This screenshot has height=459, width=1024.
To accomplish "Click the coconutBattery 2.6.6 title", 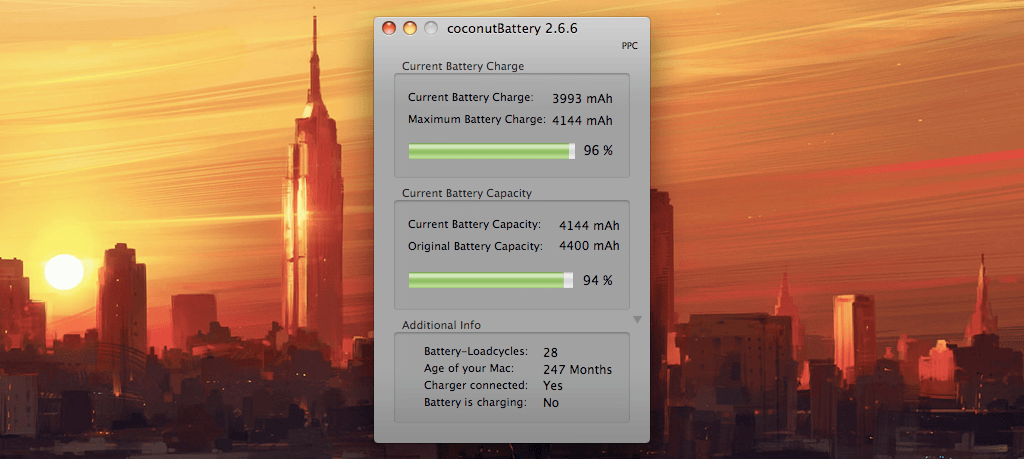I will 512,29.
